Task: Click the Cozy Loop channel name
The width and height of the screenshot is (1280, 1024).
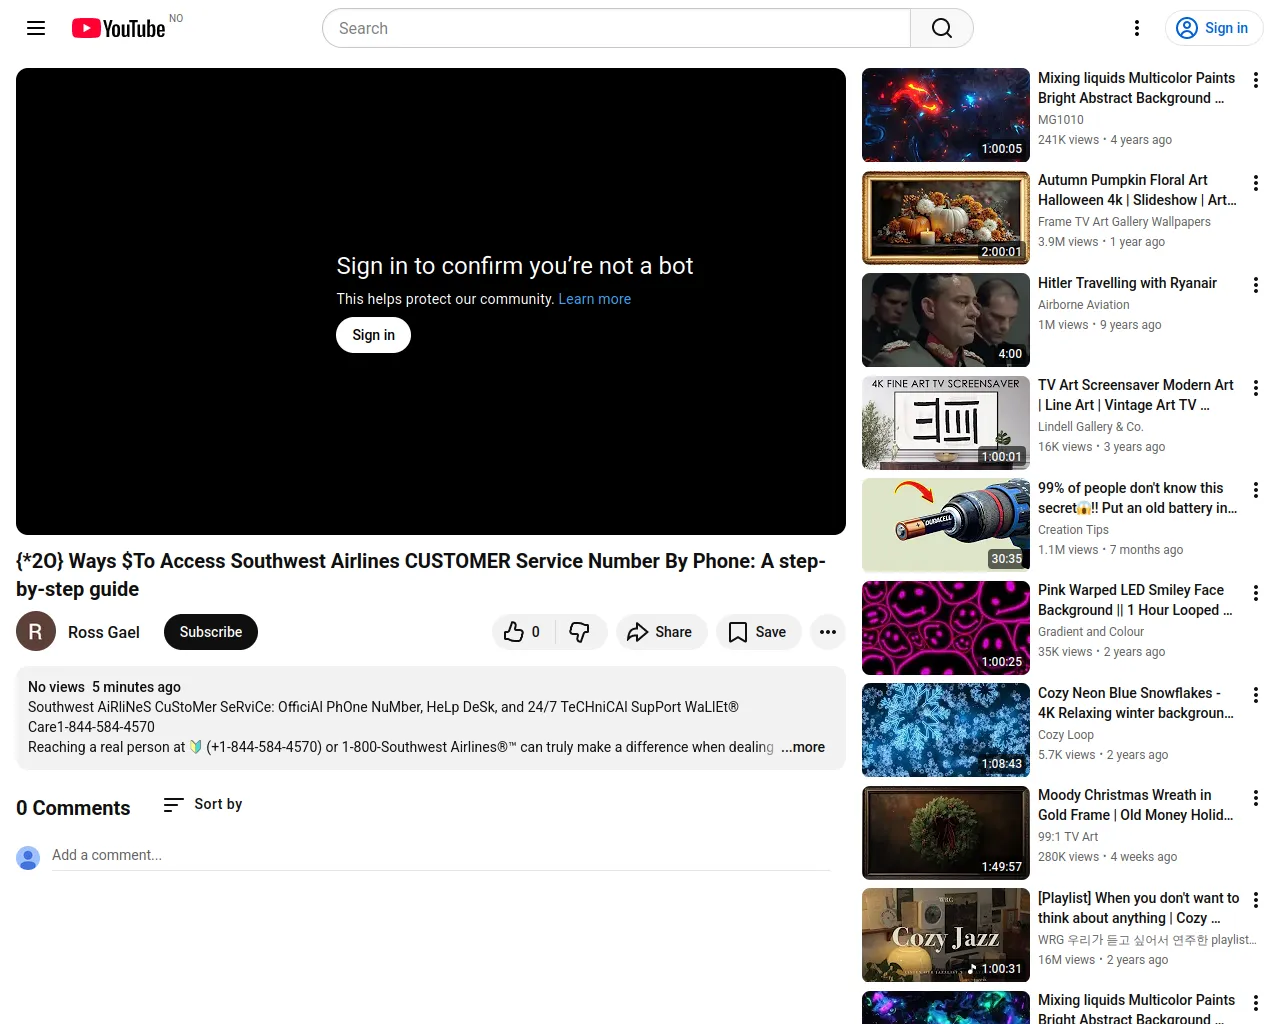Action: [x=1066, y=735]
